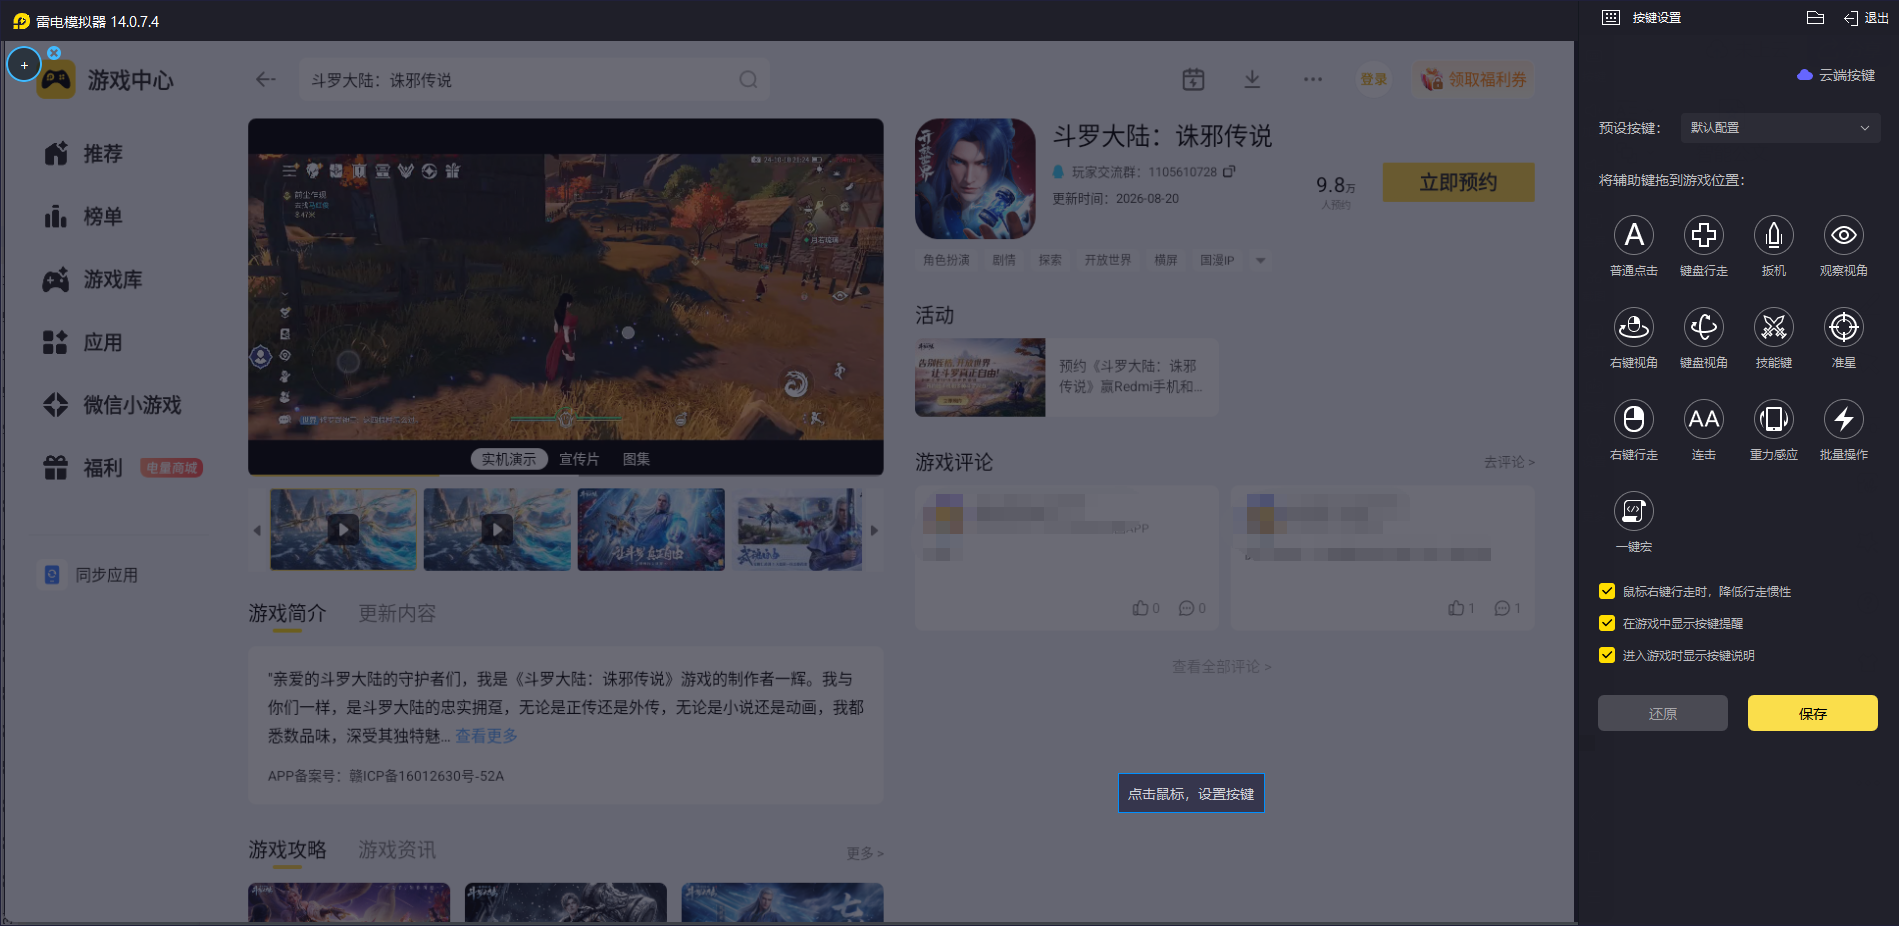Screen dimensions: 1899x926
Task: Open 应用 apps in the sidebar
Action: click(x=84, y=343)
